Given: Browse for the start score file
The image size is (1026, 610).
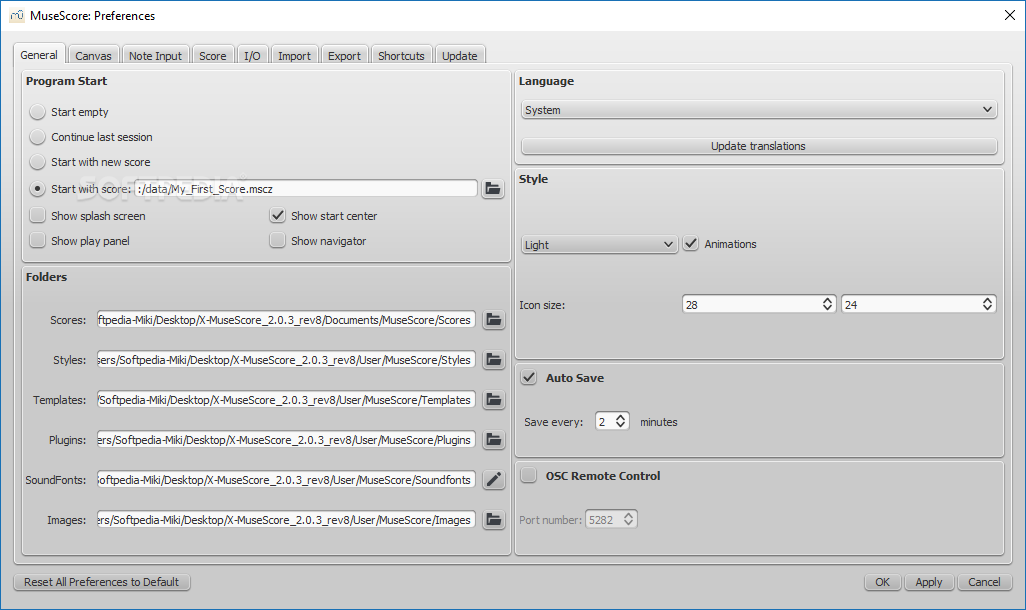Looking at the screenshot, I should pyautogui.click(x=493, y=188).
